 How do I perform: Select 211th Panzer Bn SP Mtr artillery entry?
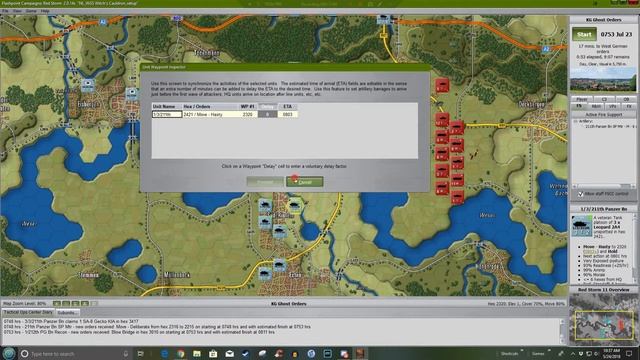[610, 127]
